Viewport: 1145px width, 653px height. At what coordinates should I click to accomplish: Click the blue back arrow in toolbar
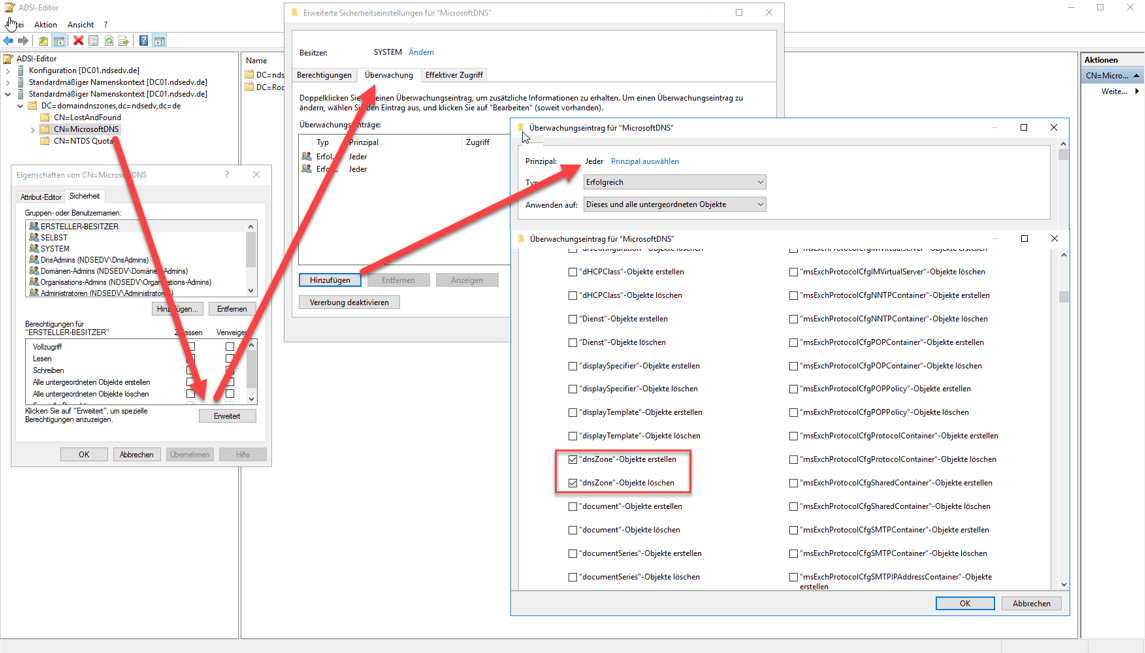click(8, 41)
